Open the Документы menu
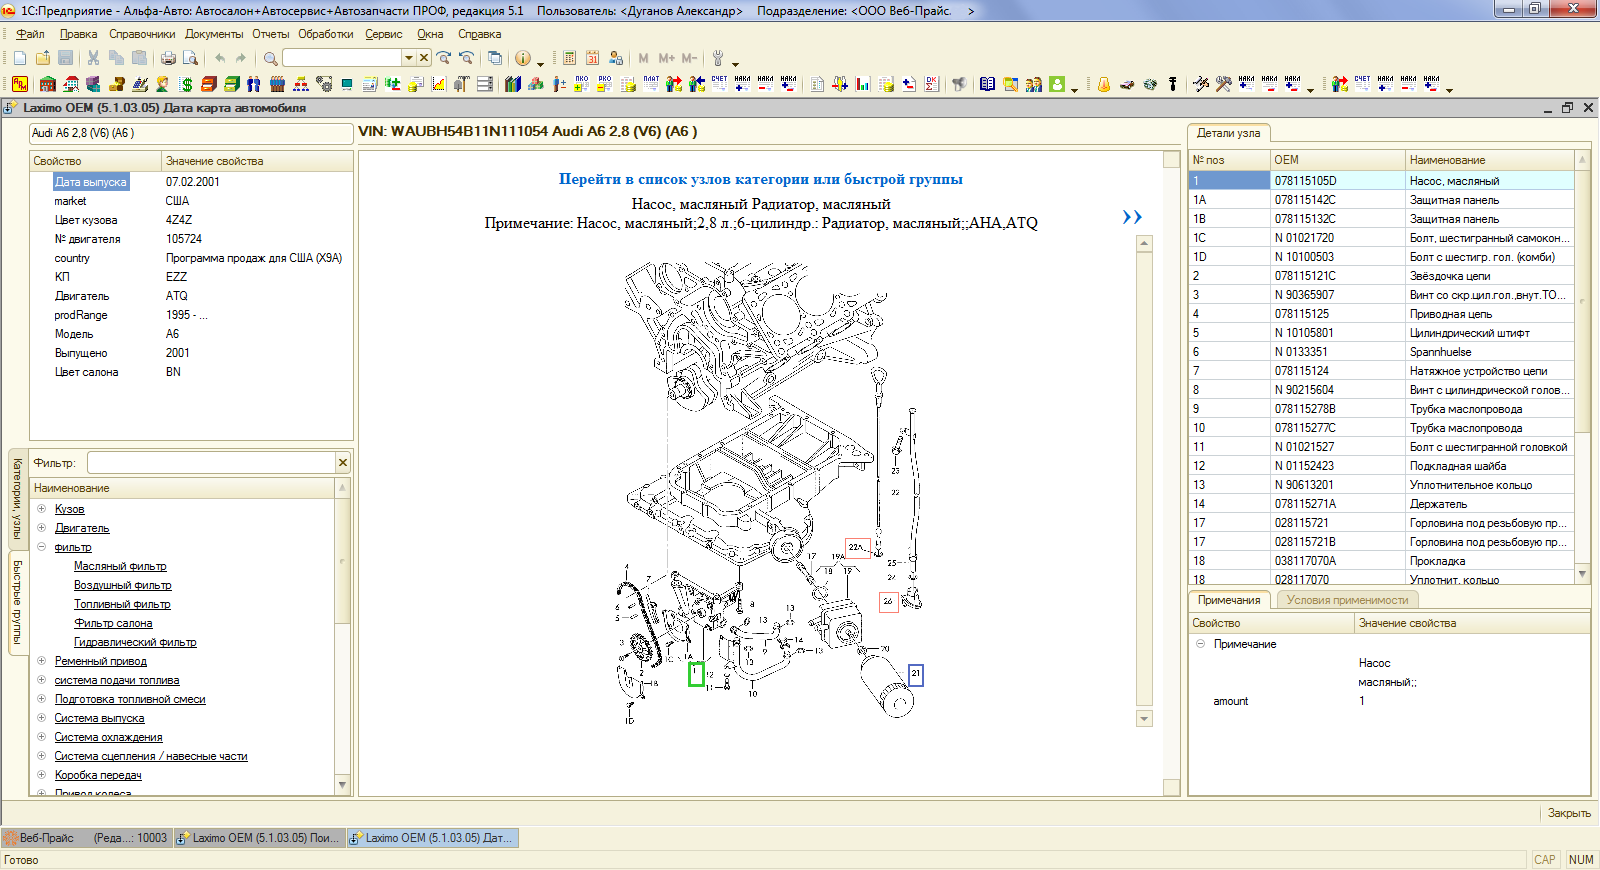 pos(214,34)
